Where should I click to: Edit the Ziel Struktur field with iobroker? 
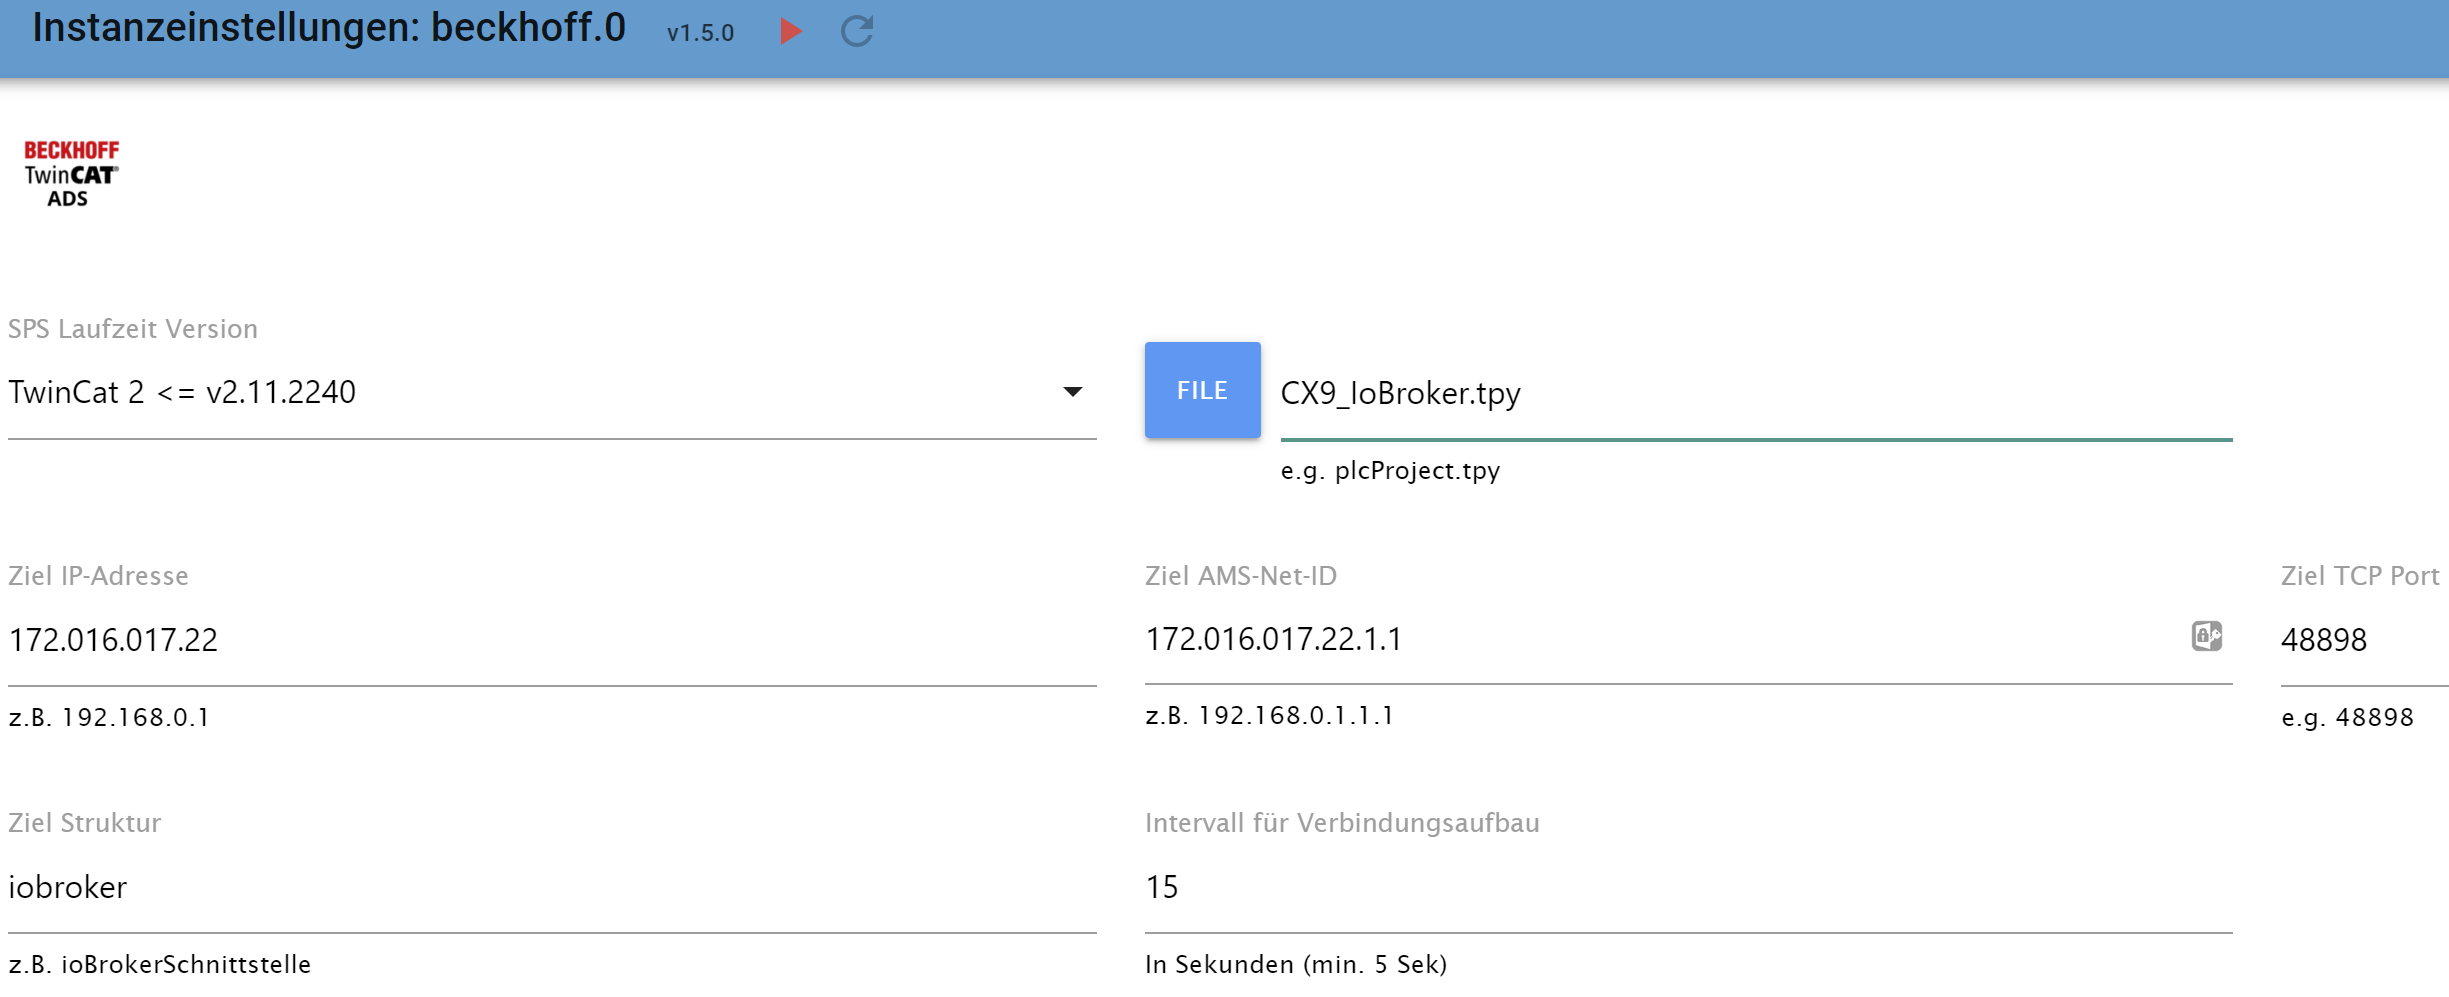(x=552, y=887)
